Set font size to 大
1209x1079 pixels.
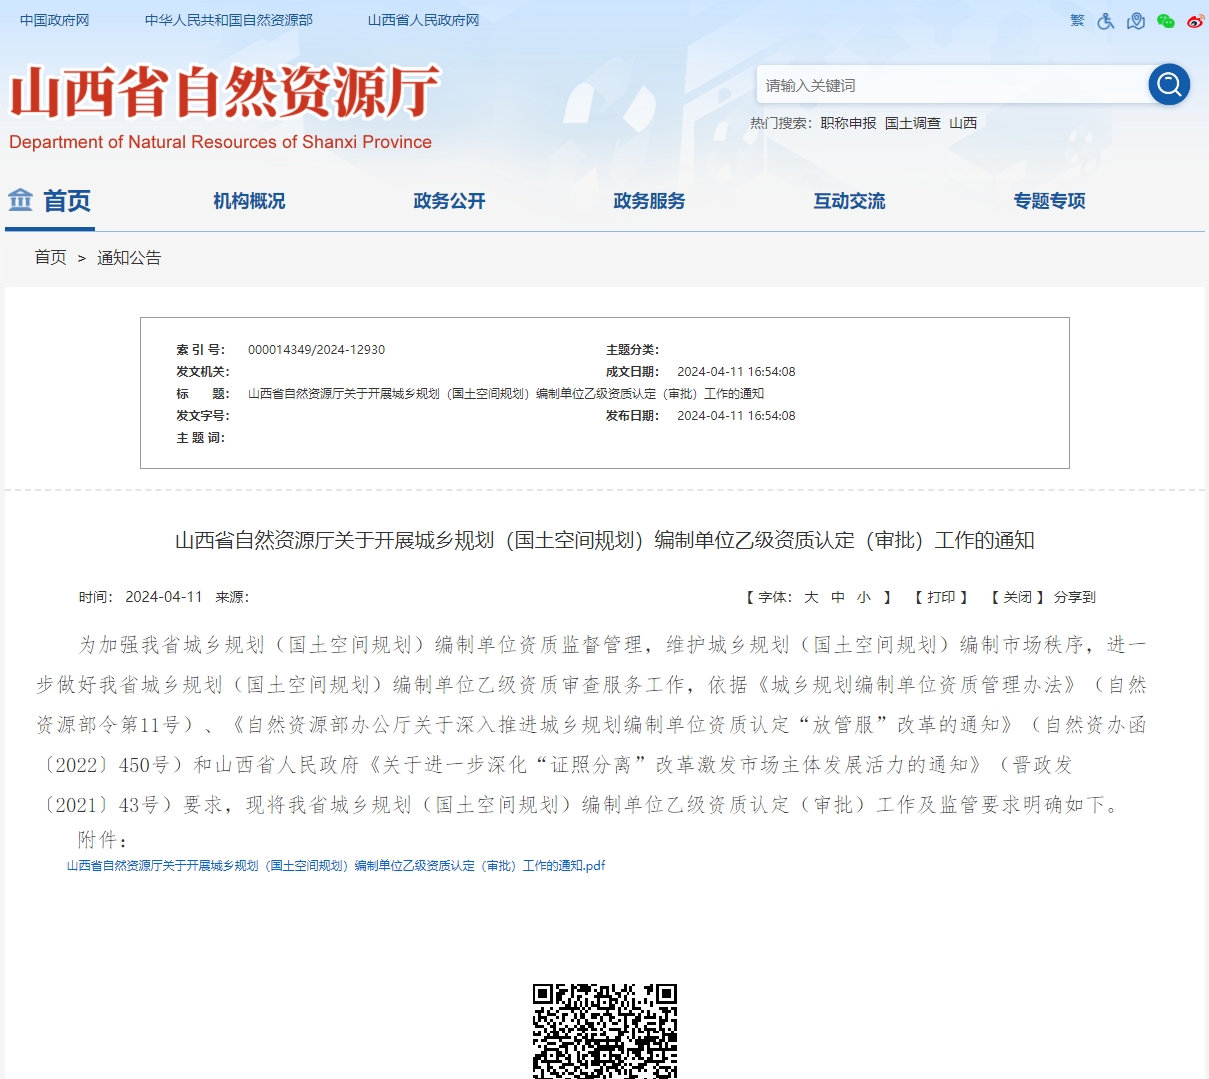pos(811,597)
